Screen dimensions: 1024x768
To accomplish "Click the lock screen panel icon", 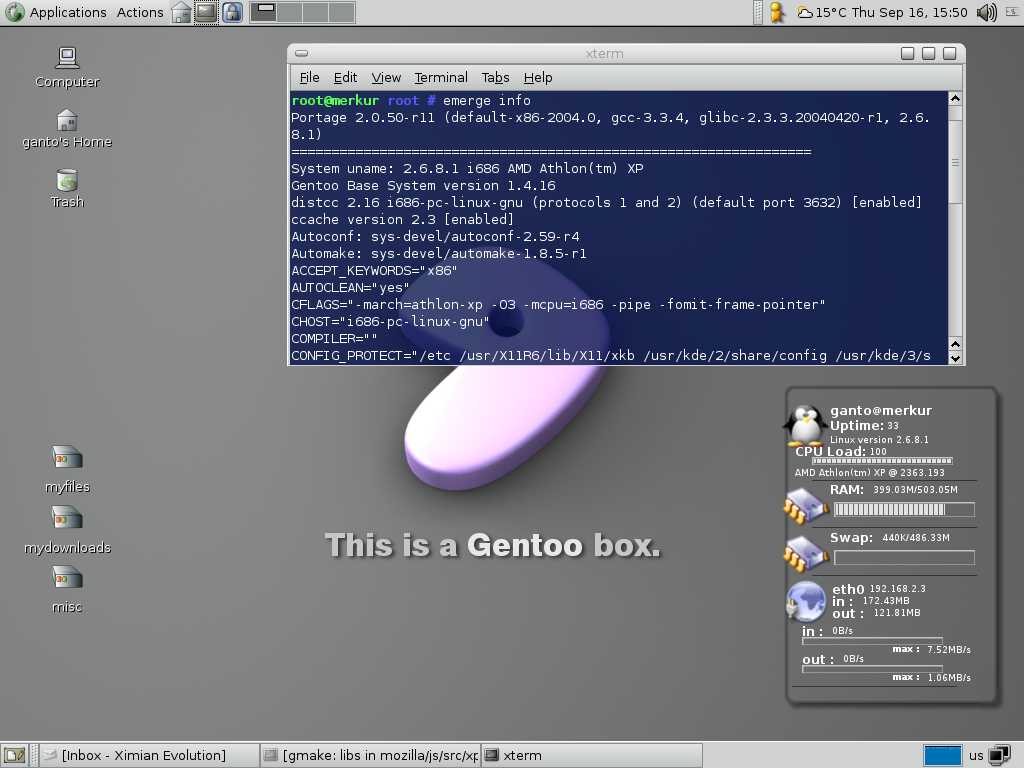I will click(x=232, y=12).
